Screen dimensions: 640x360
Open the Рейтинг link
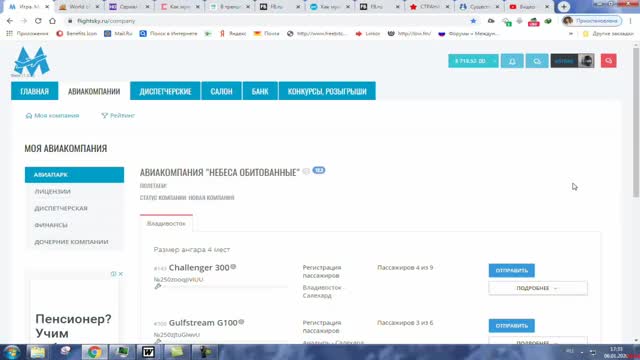(118, 116)
